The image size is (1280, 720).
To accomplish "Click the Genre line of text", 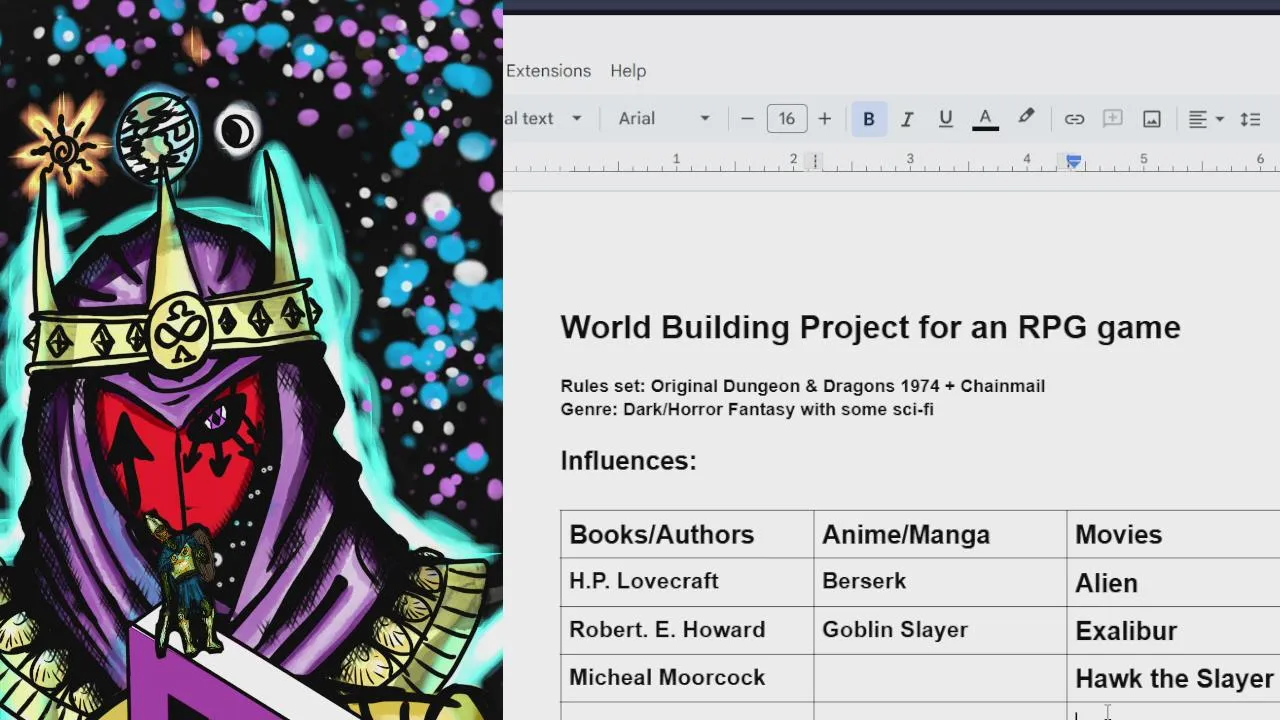I will coord(747,409).
